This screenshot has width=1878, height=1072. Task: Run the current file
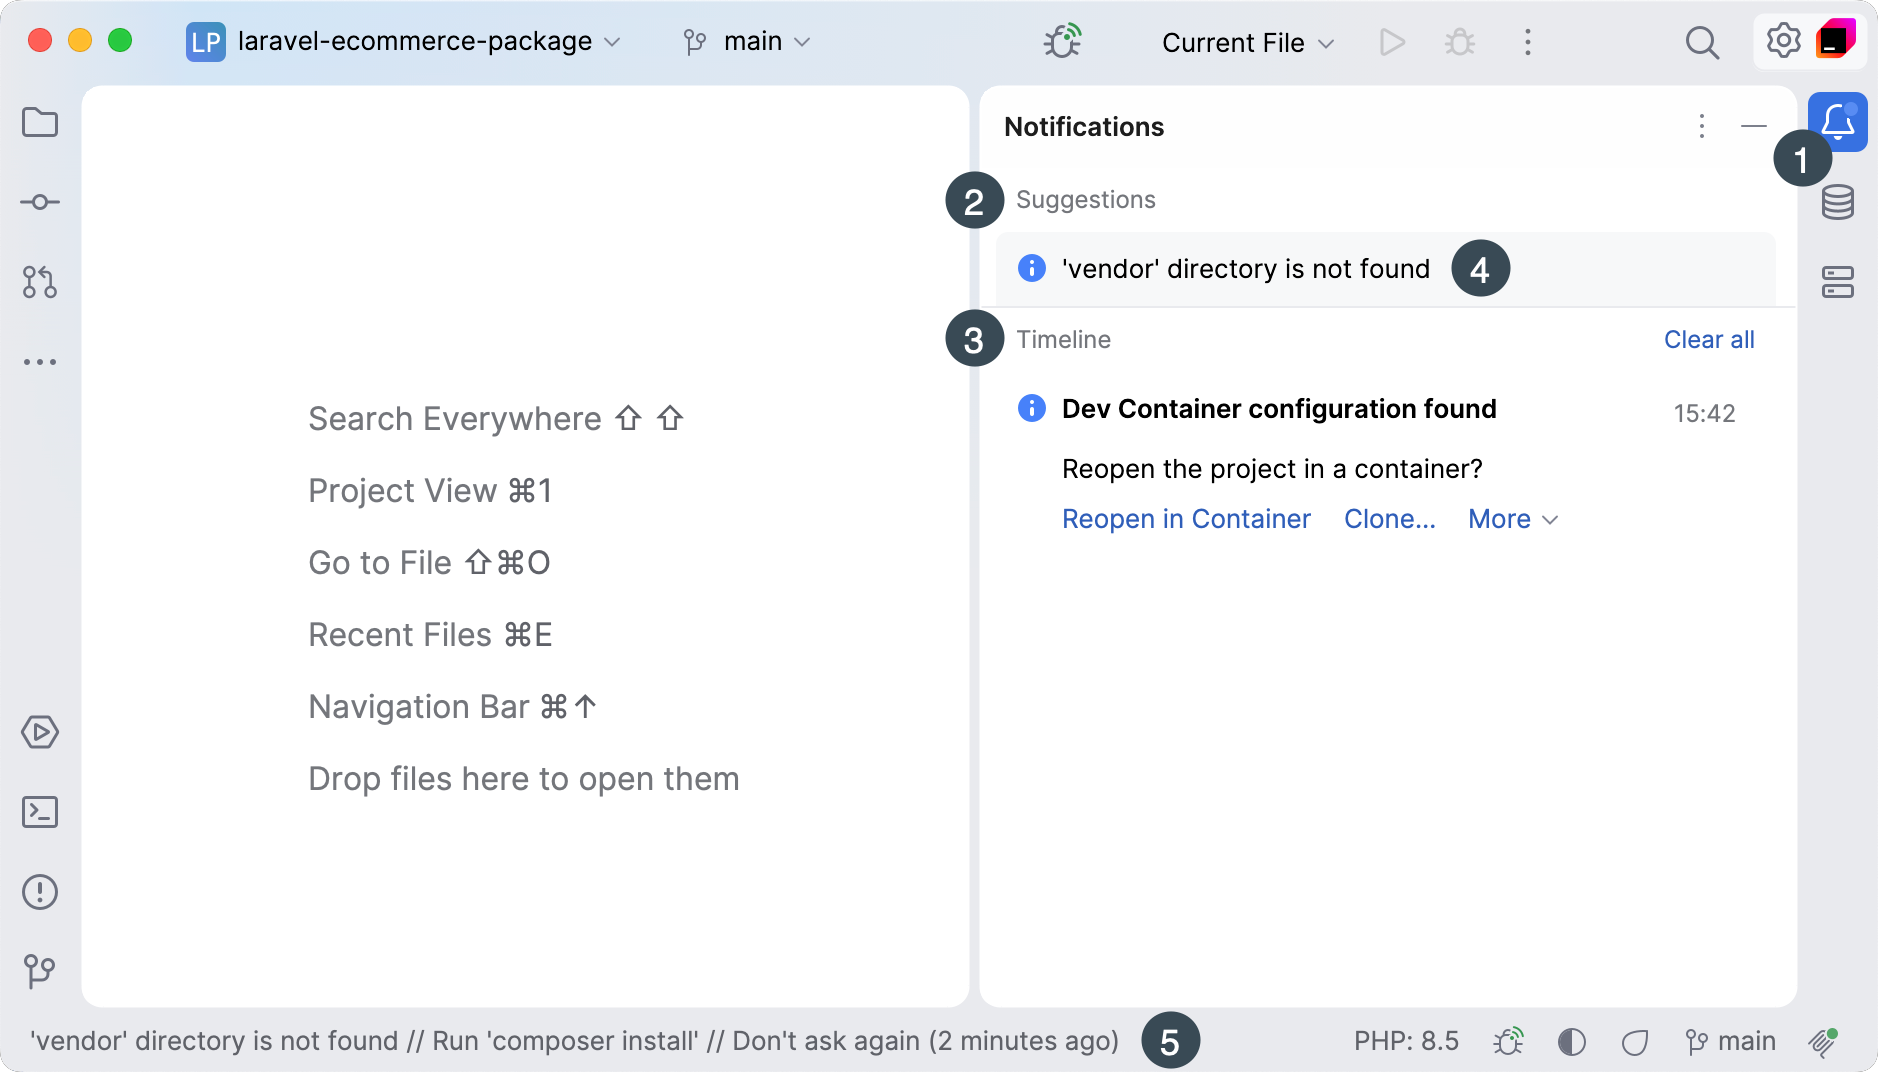pos(1392,42)
